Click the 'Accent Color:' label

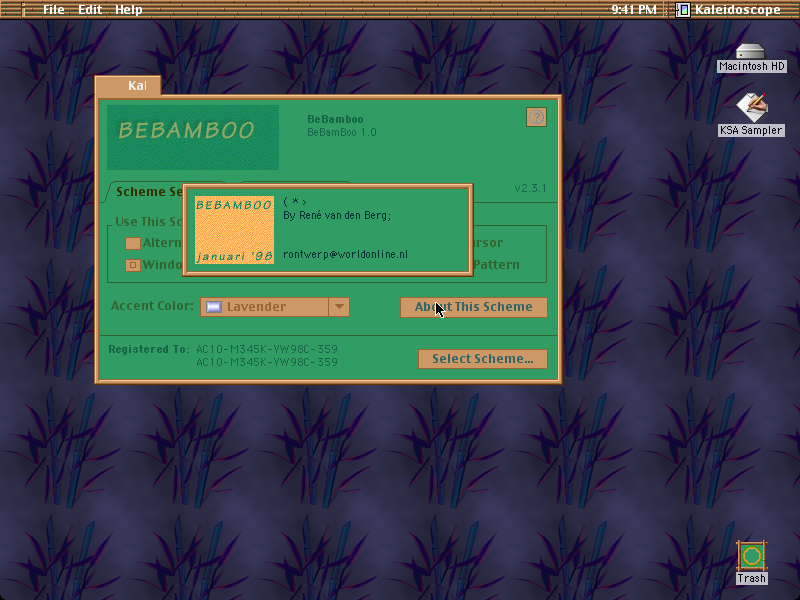[x=153, y=306]
